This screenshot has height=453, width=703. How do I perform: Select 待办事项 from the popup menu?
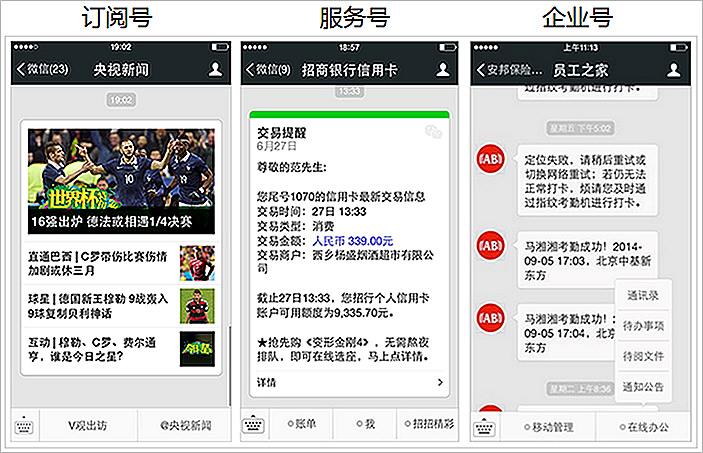pyautogui.click(x=643, y=326)
